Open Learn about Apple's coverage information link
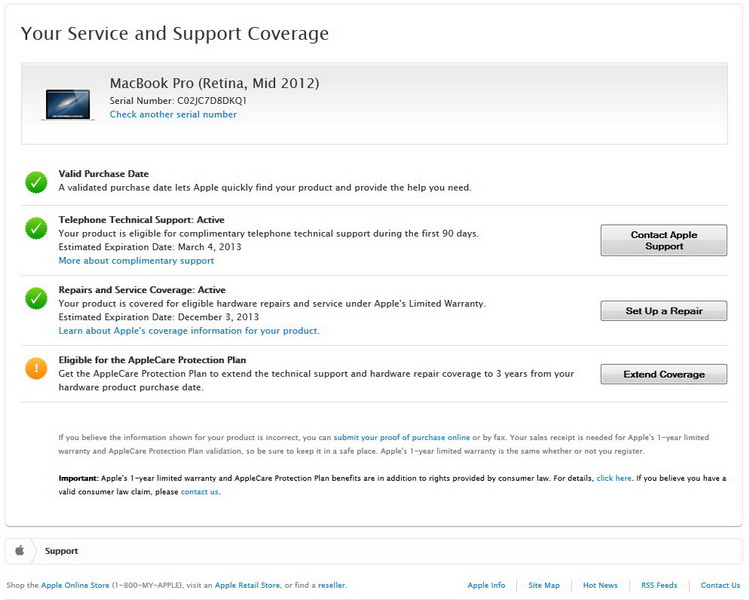This screenshot has width=749, height=600. [x=189, y=331]
